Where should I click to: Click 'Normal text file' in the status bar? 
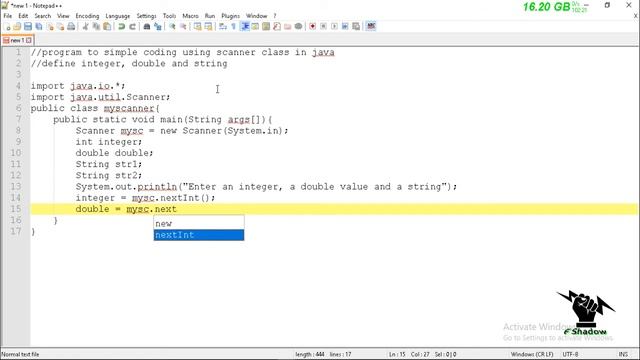[20, 354]
